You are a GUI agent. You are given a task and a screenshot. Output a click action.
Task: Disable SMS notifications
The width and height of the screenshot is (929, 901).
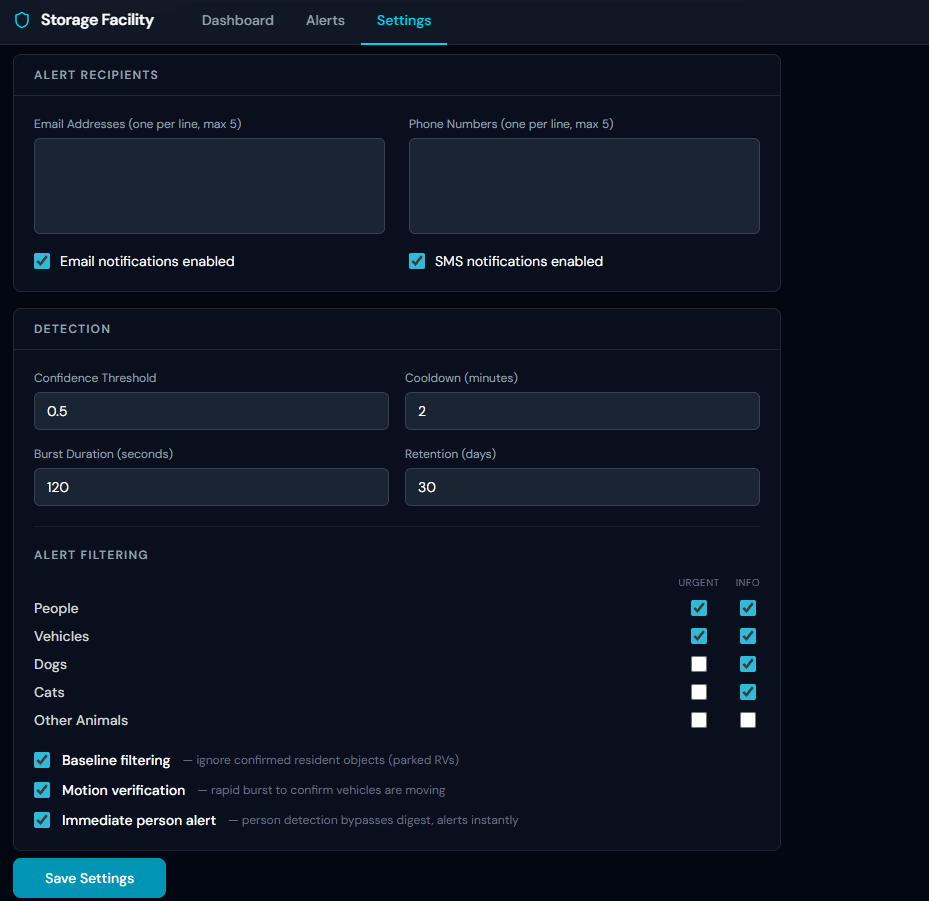pos(417,261)
